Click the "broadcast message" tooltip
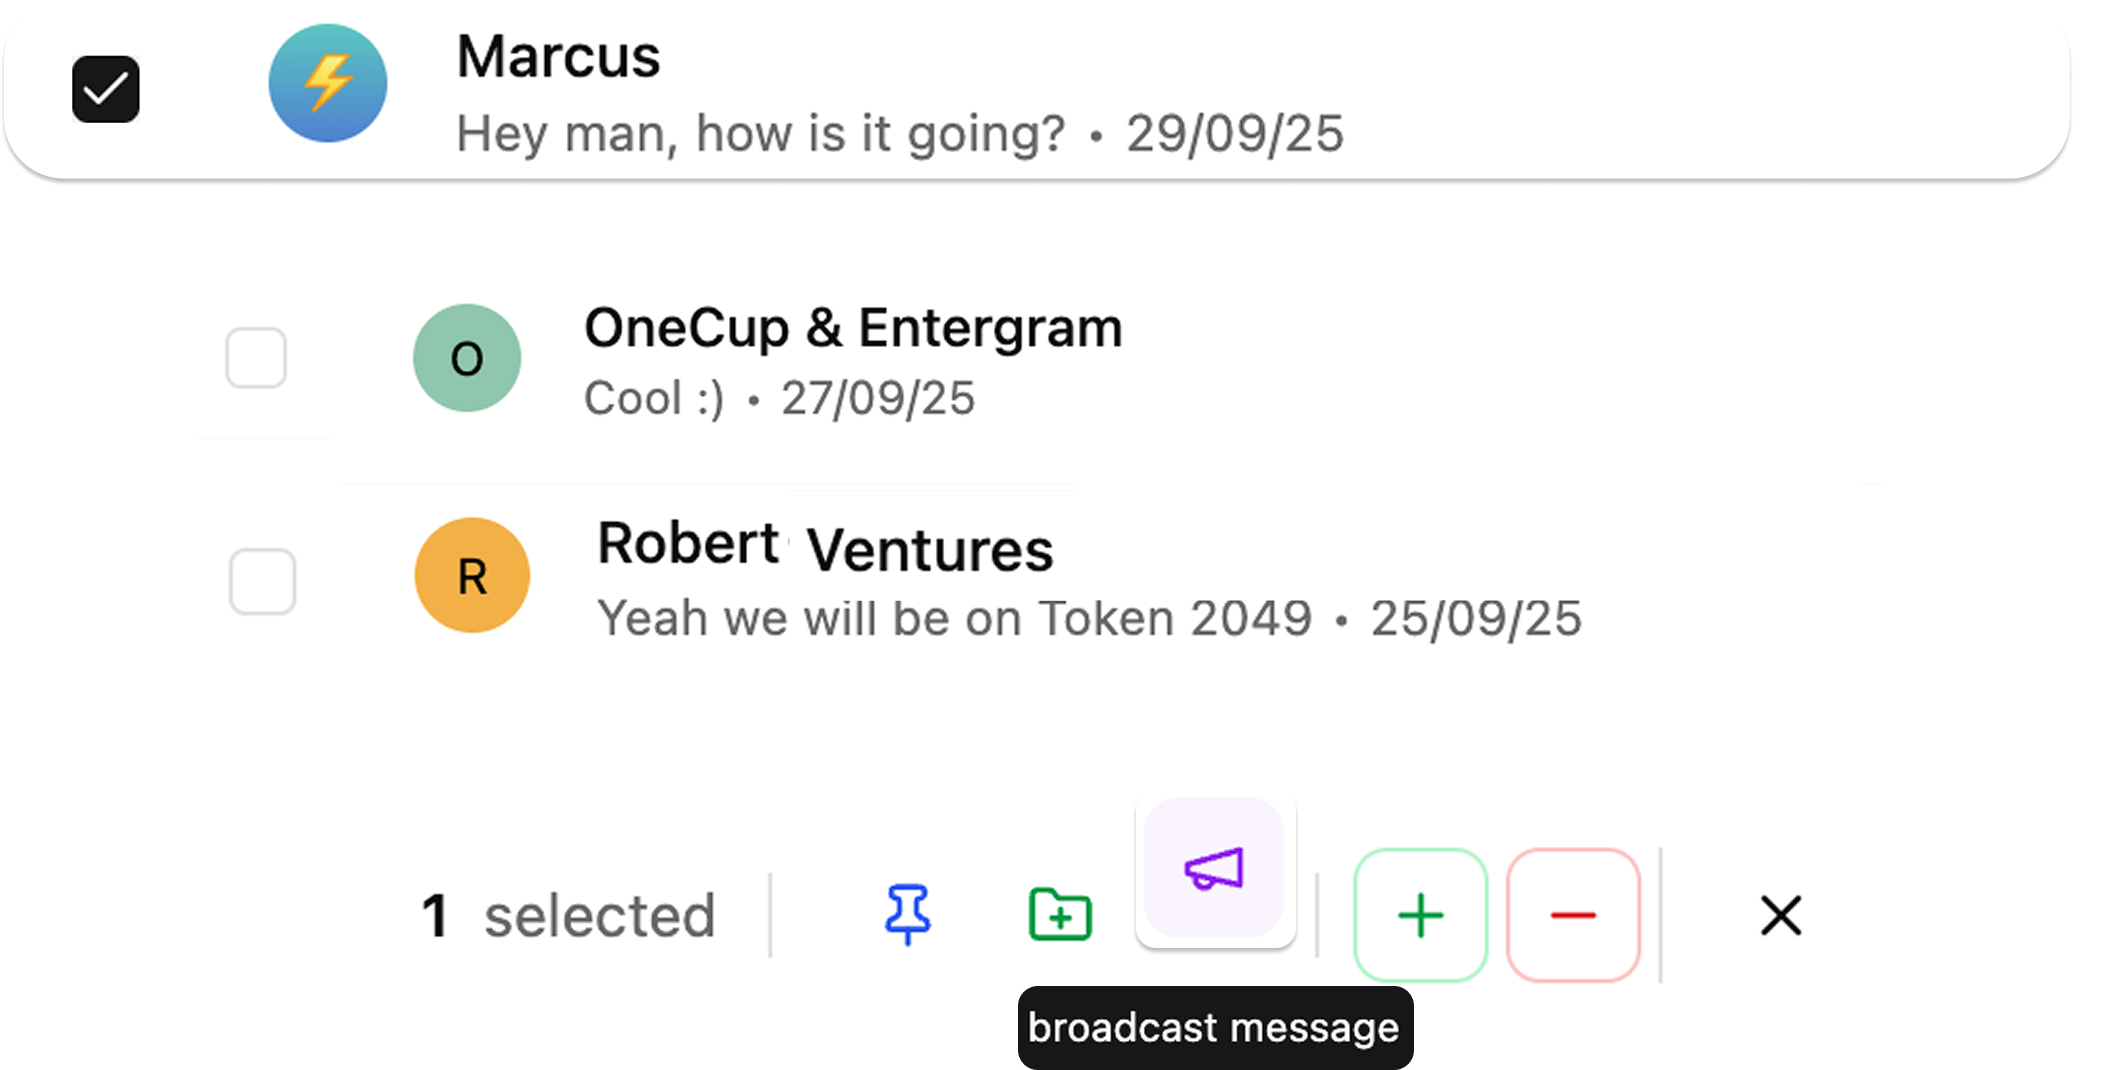The width and height of the screenshot is (2109, 1070). tap(1214, 1028)
